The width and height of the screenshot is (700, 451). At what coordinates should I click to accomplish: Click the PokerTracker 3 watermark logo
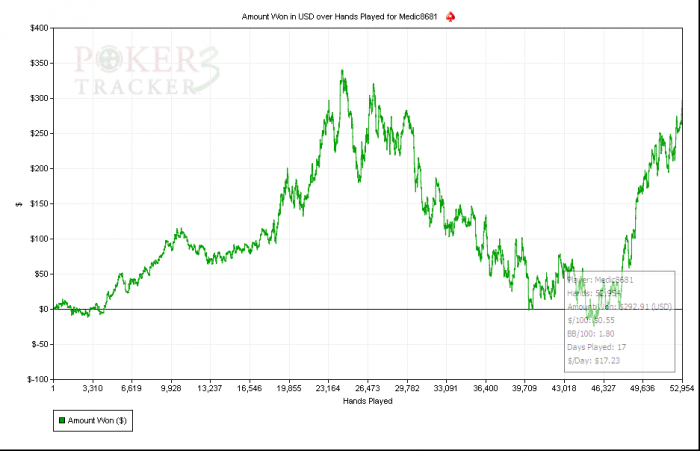(x=147, y=71)
